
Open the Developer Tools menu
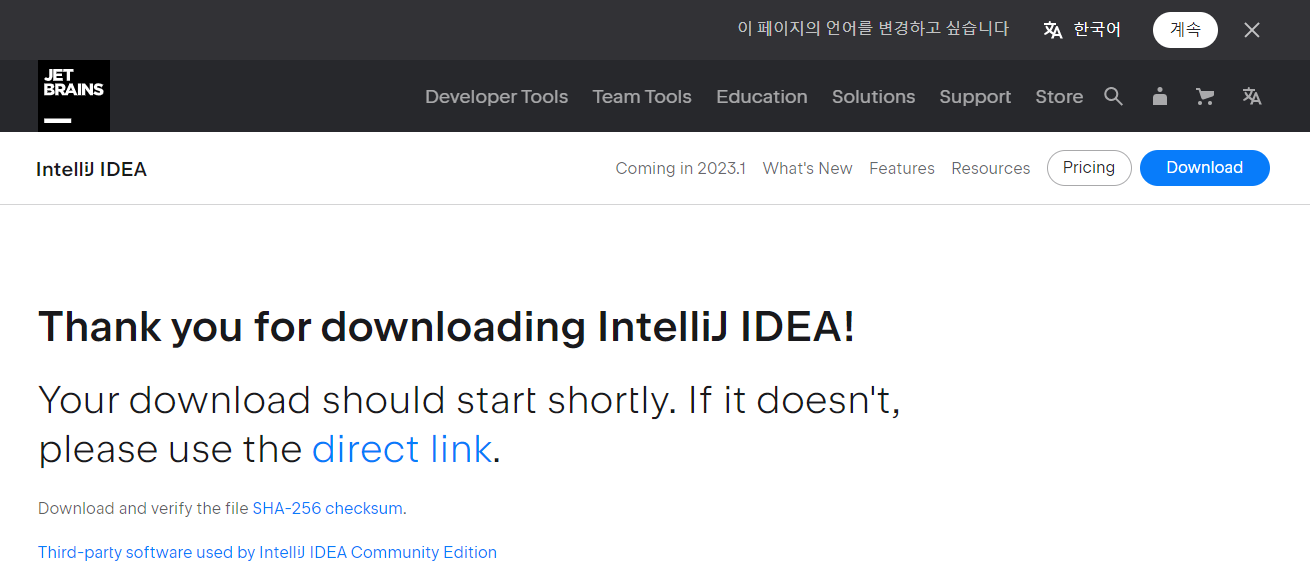coord(496,97)
